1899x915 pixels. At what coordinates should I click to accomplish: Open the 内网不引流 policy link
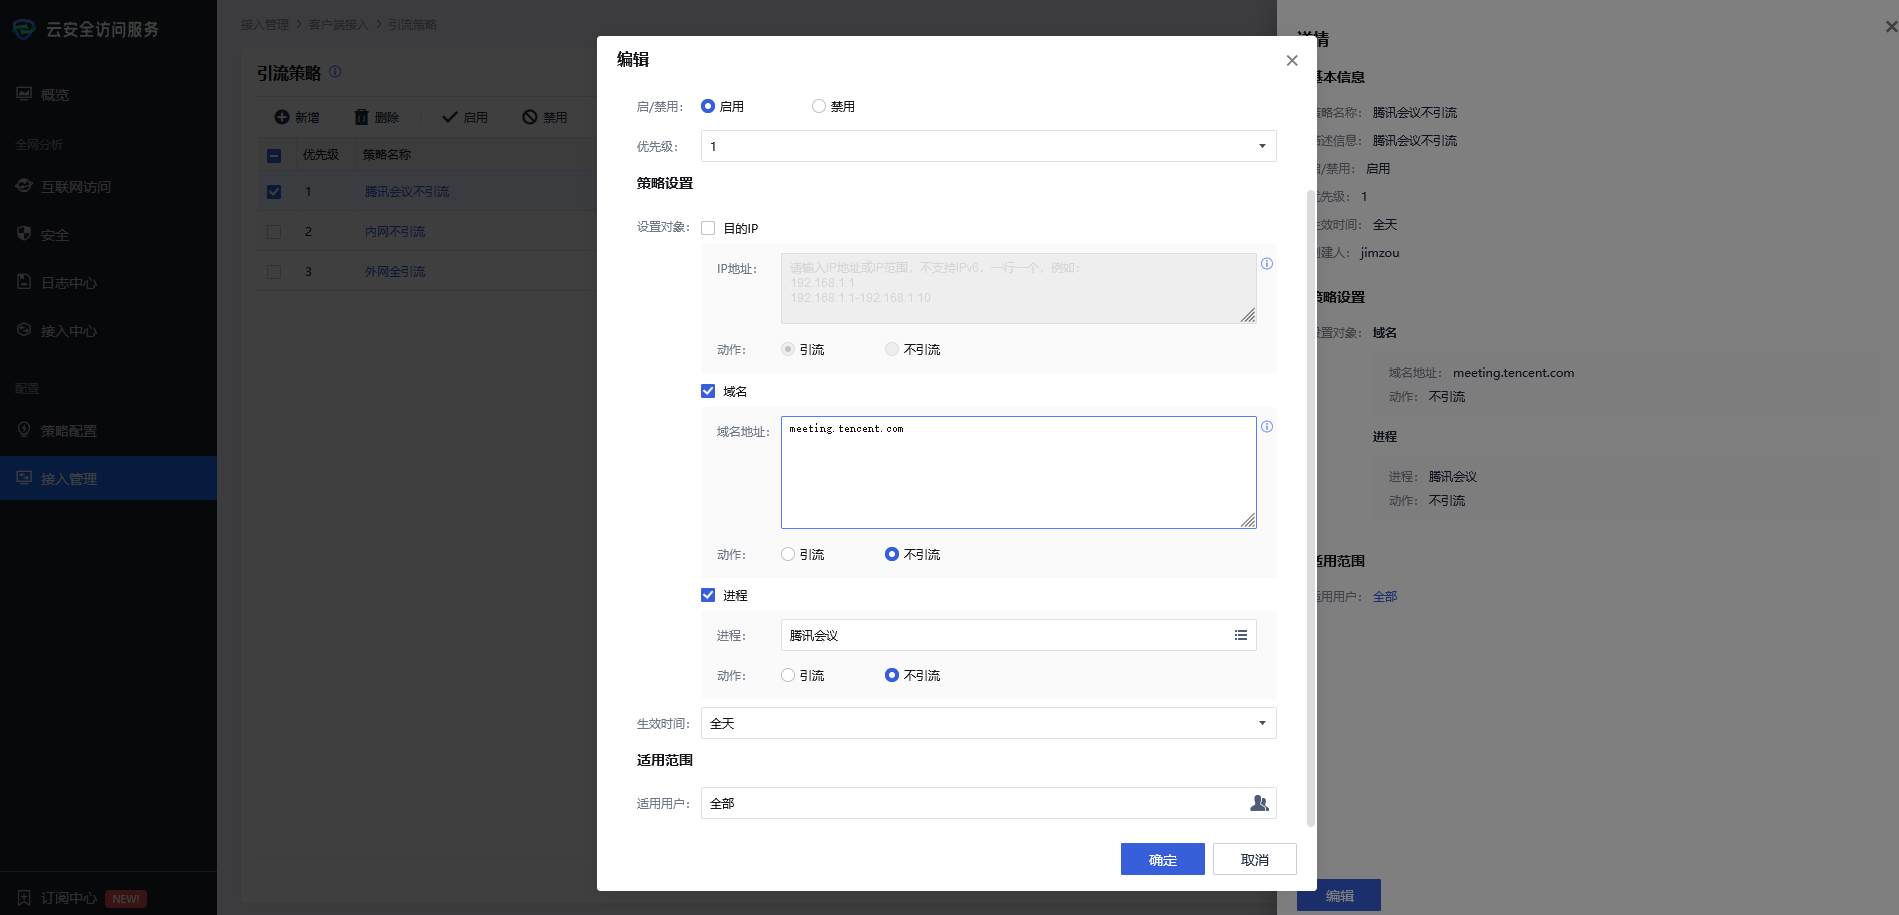click(395, 231)
